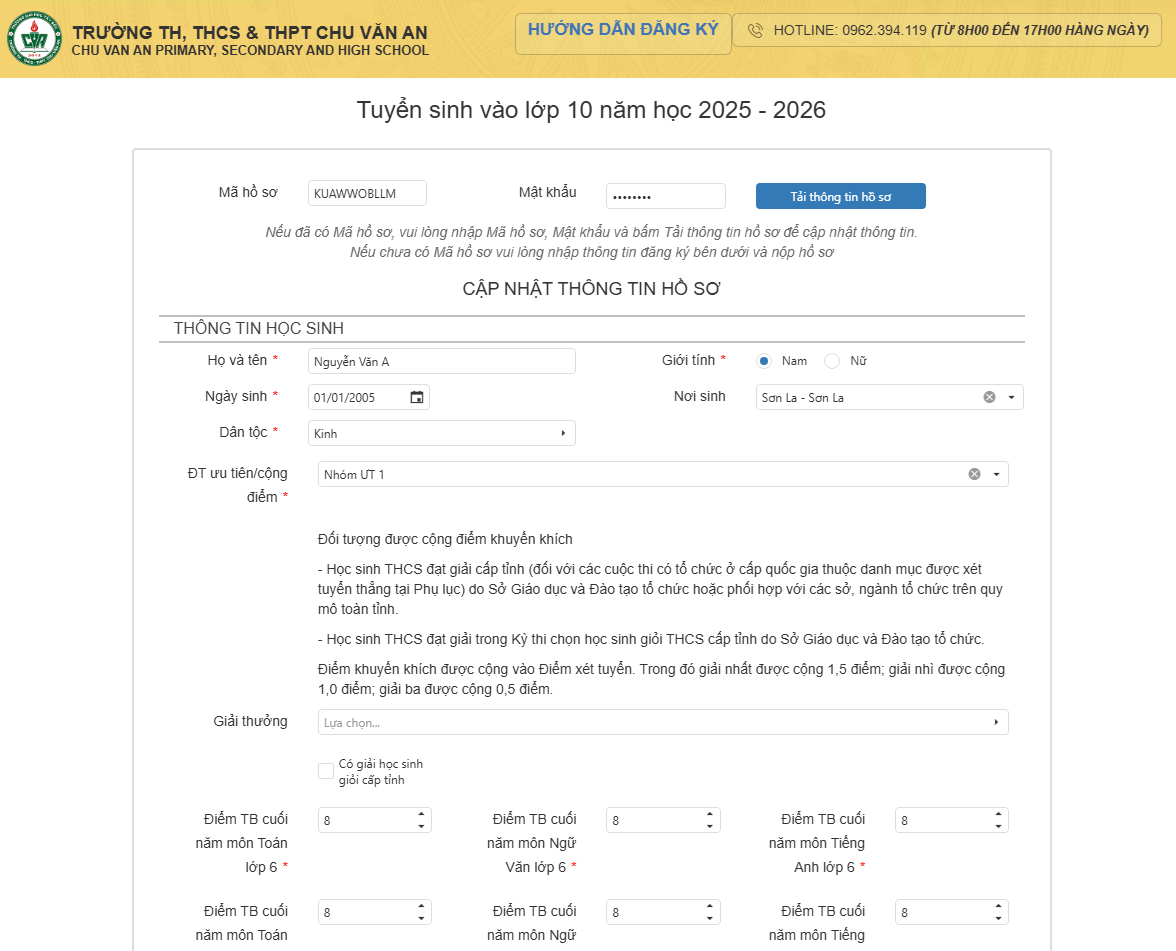Clear the Nhóm UT 1 selection
The width and height of the screenshot is (1176, 951).
[x=974, y=474]
